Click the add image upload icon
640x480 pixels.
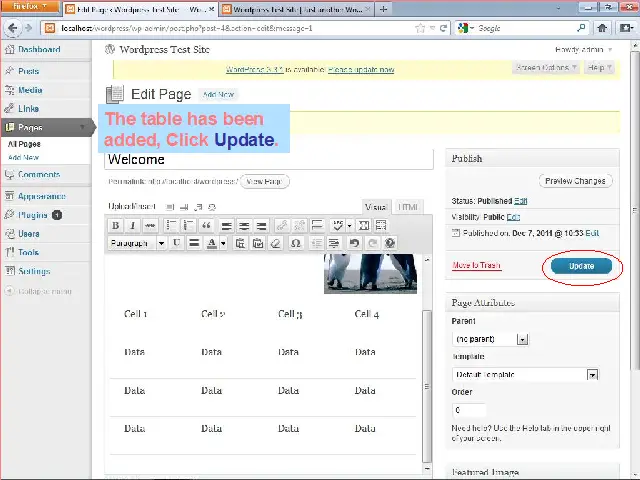170,207
